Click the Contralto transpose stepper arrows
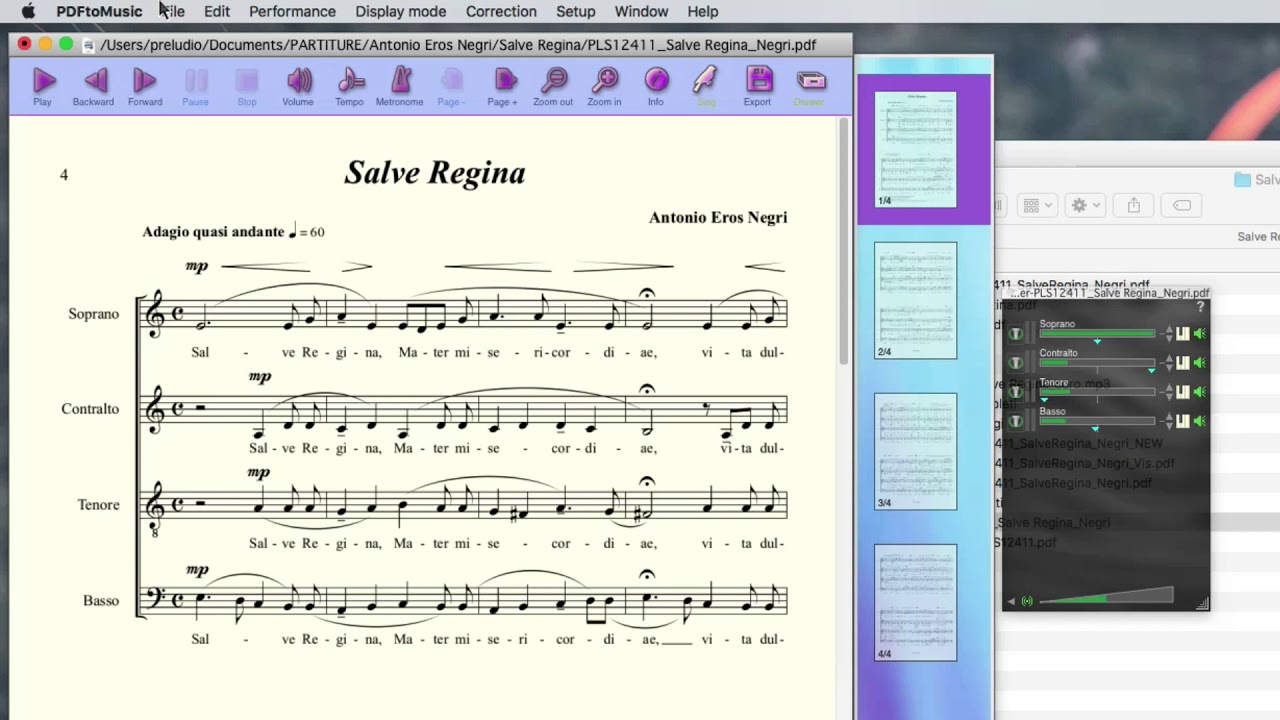This screenshot has height=720, width=1280. pyautogui.click(x=1168, y=363)
